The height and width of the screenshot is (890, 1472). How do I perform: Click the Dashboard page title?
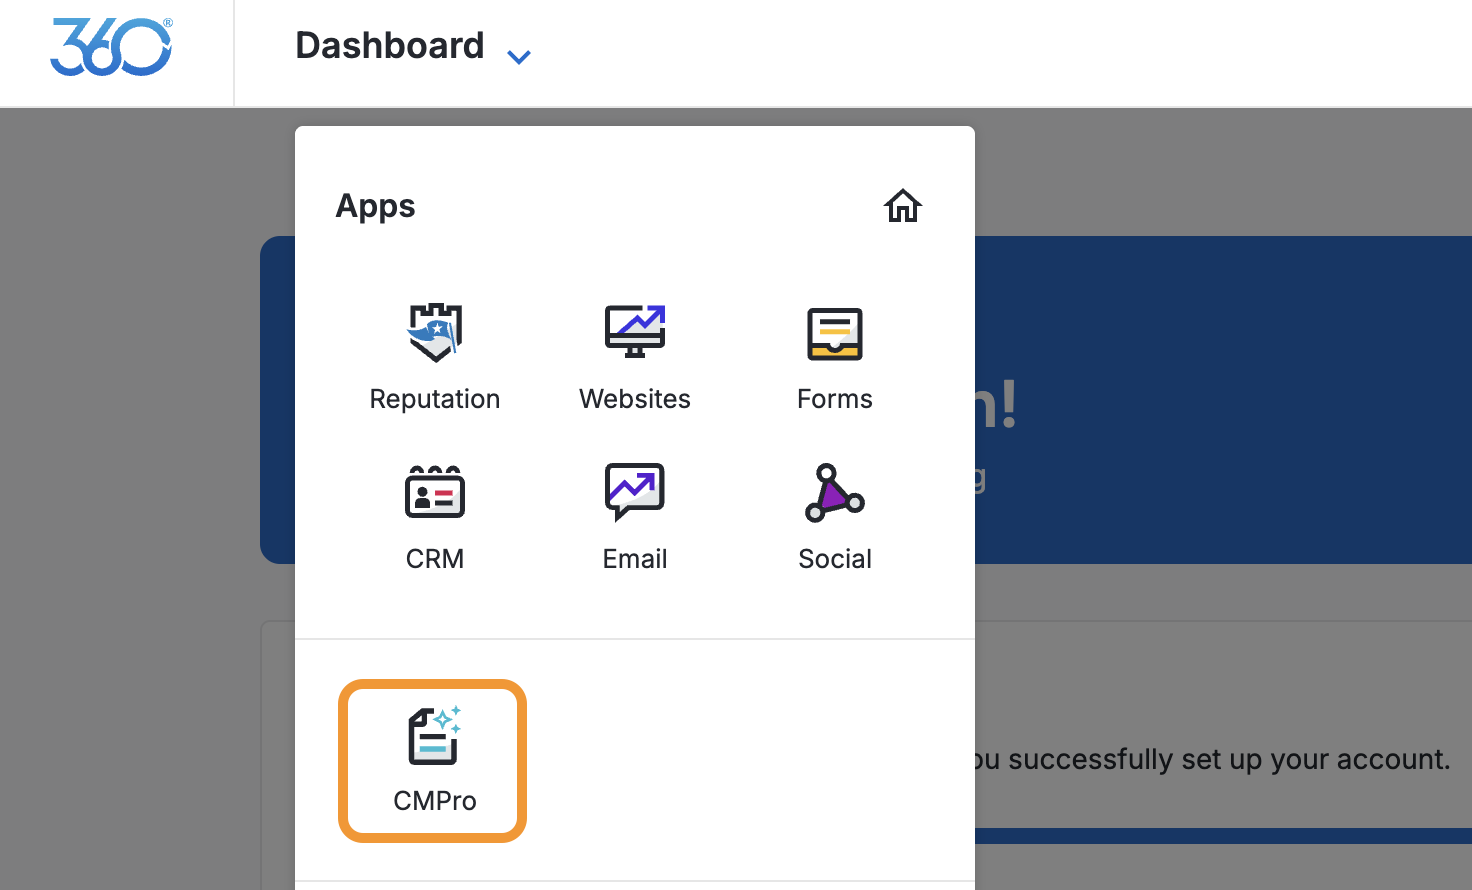(390, 46)
